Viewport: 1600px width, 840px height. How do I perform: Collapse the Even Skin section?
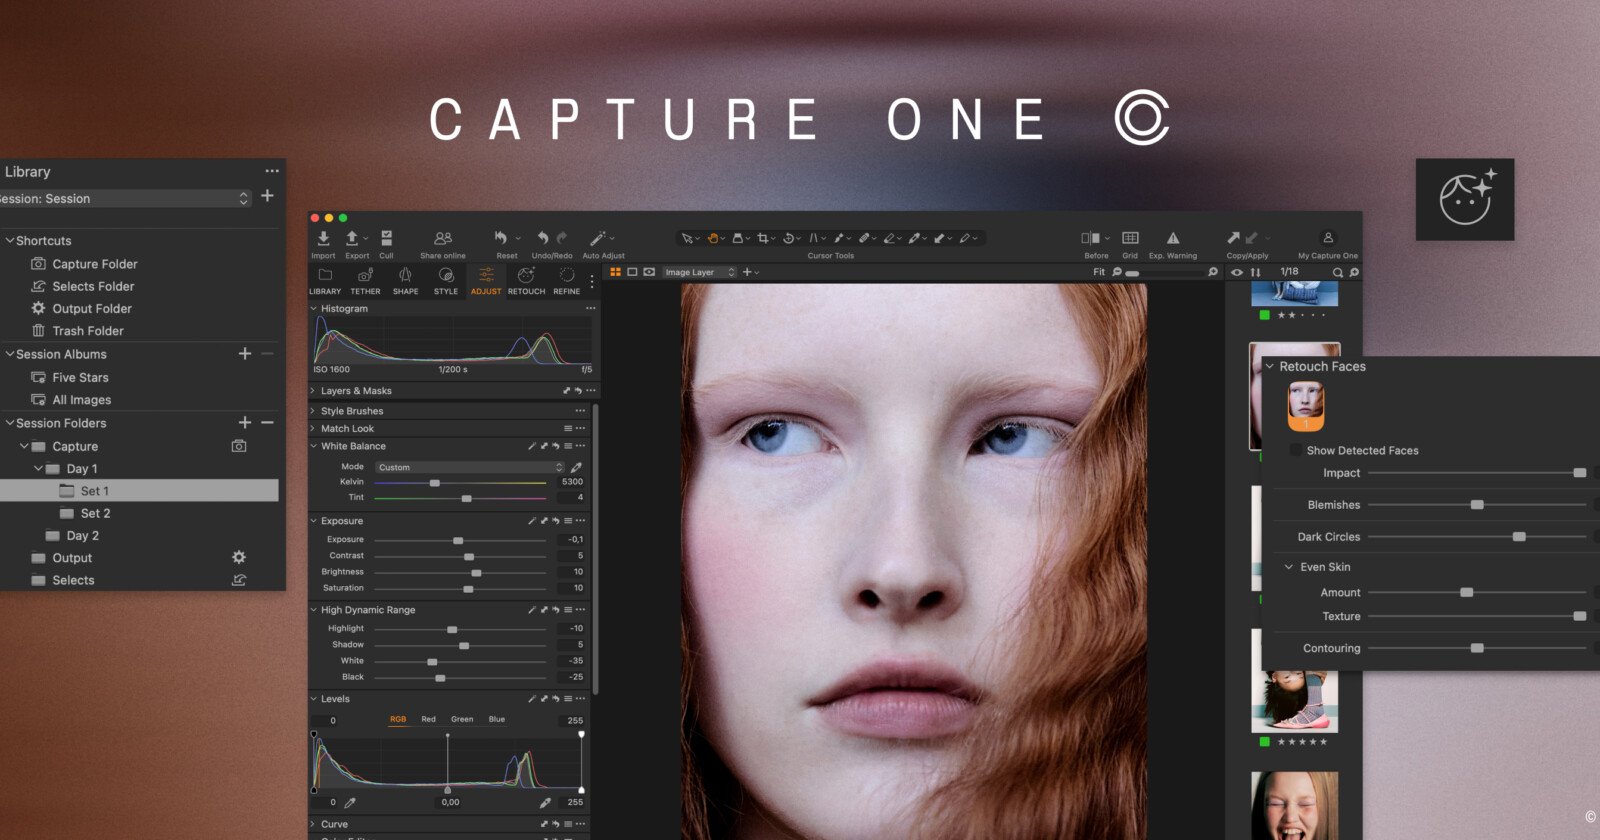click(x=1289, y=567)
